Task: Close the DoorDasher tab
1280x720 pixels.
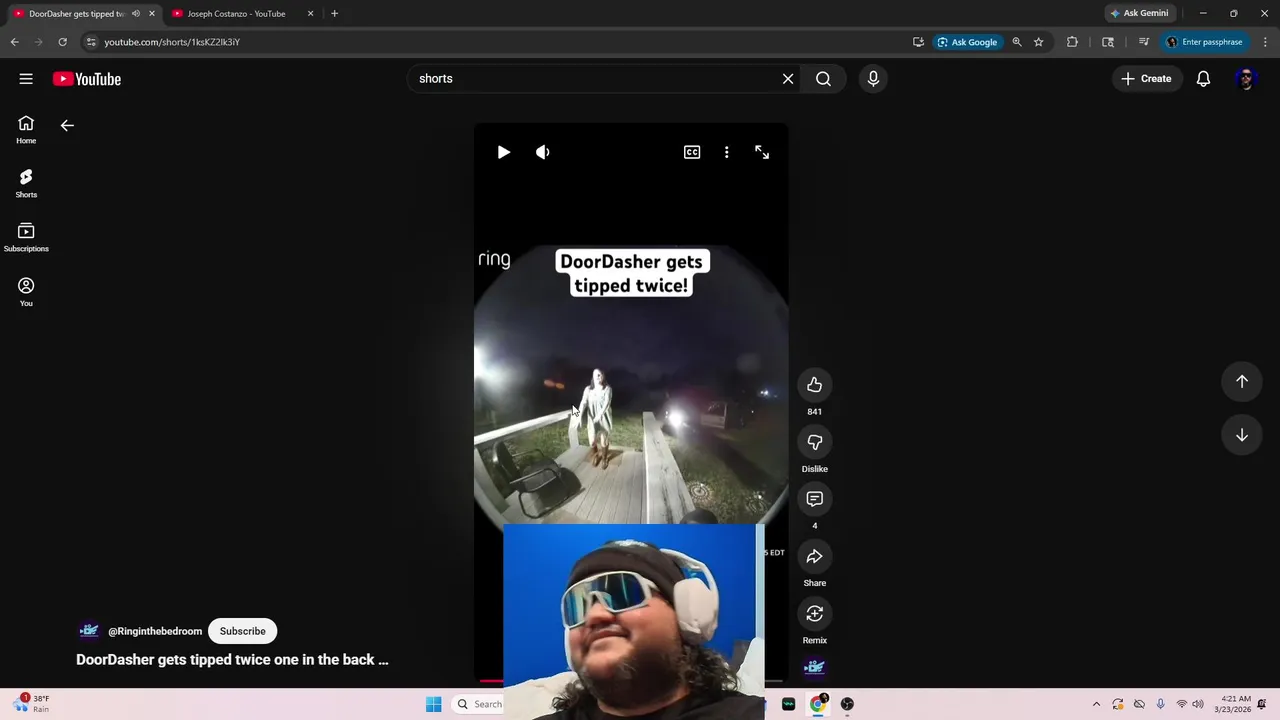Action: [x=152, y=14]
